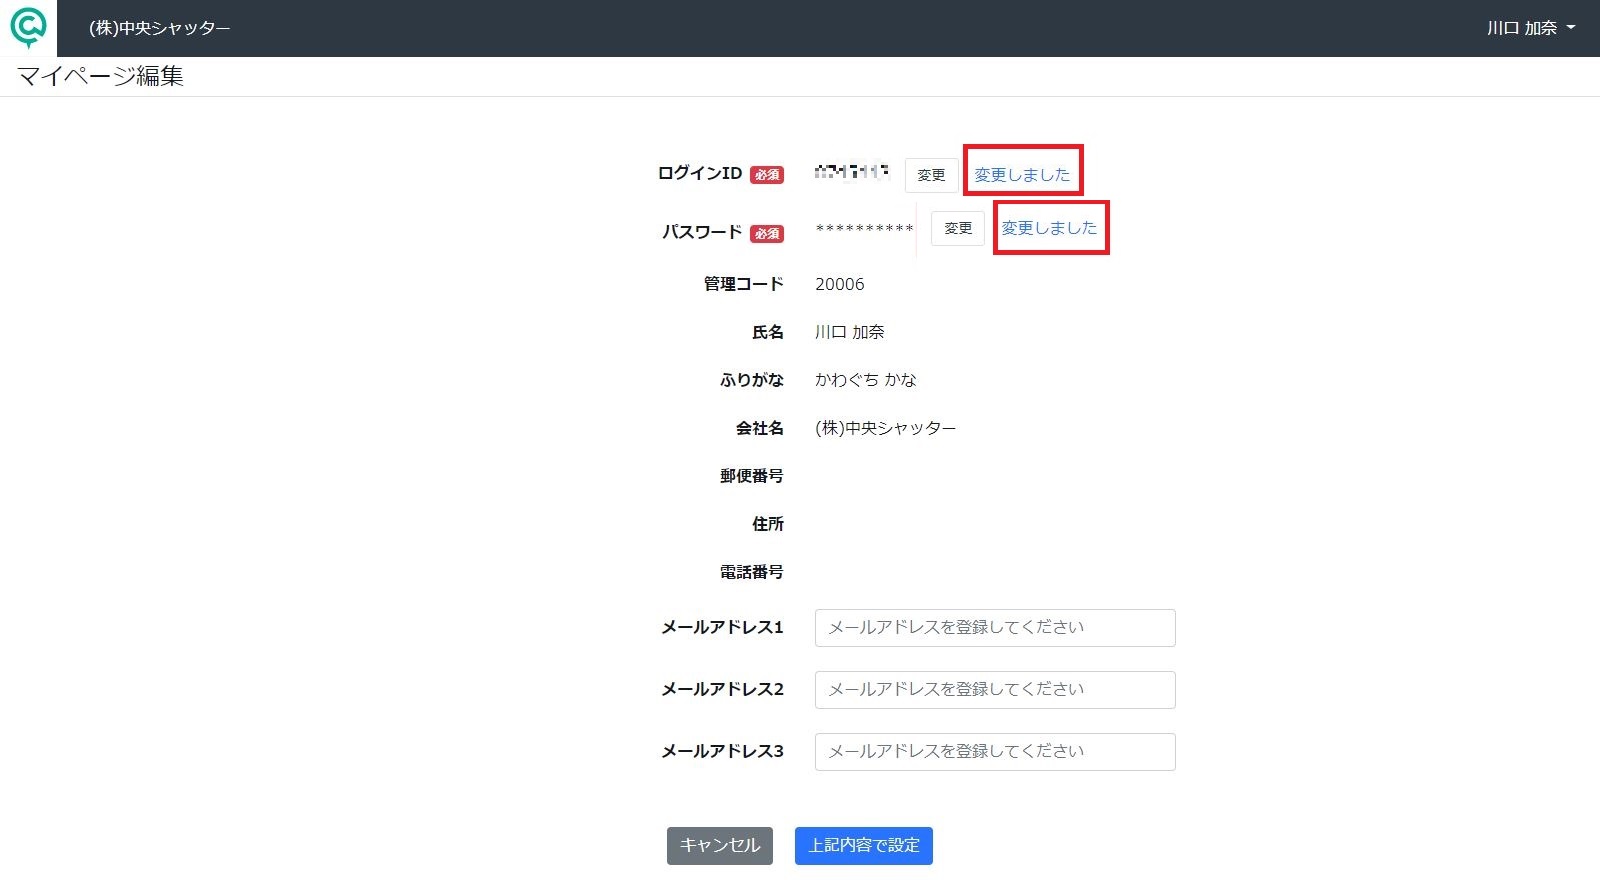Click the 必須 badge beside パスワード
1600x893 pixels.
767,234
